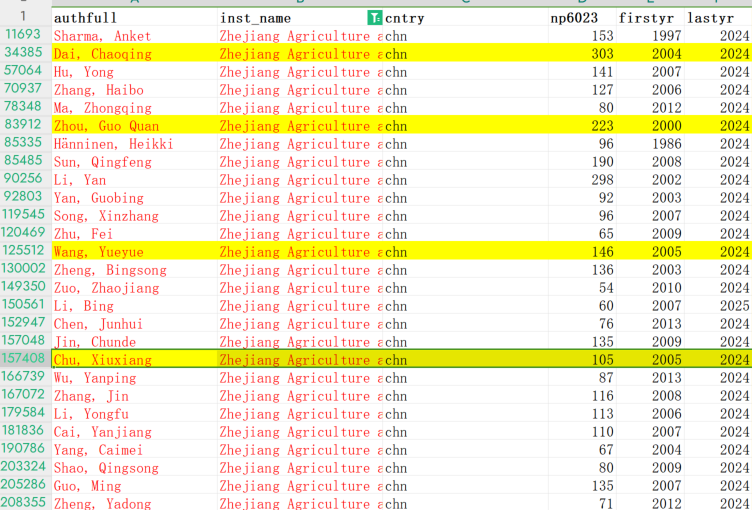Select the lastyr header cell
The image size is (752, 510).
716,18
